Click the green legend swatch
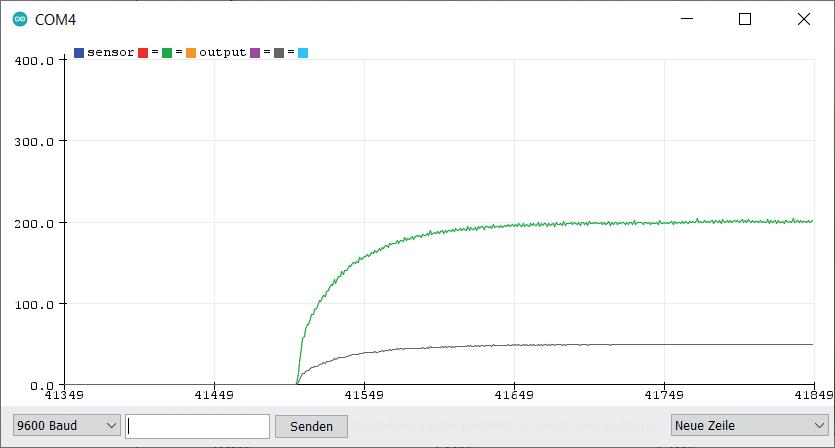The image size is (835, 448). (167, 53)
